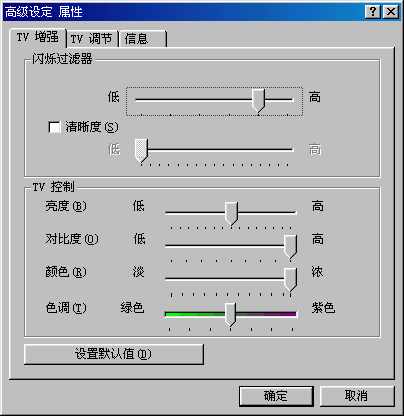Click the 对比度(O) slider handle
404x416 pixels.
[x=290, y=246]
